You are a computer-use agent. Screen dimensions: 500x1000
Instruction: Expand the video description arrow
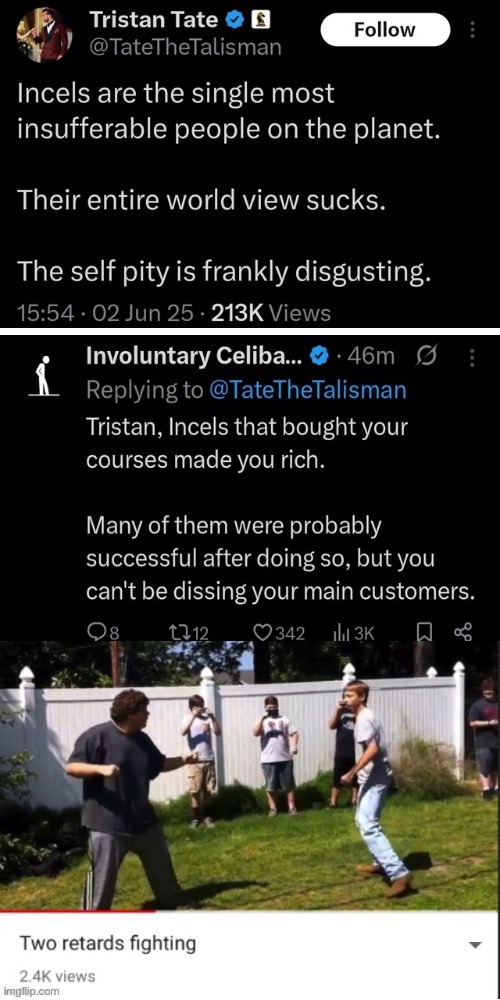(474, 945)
